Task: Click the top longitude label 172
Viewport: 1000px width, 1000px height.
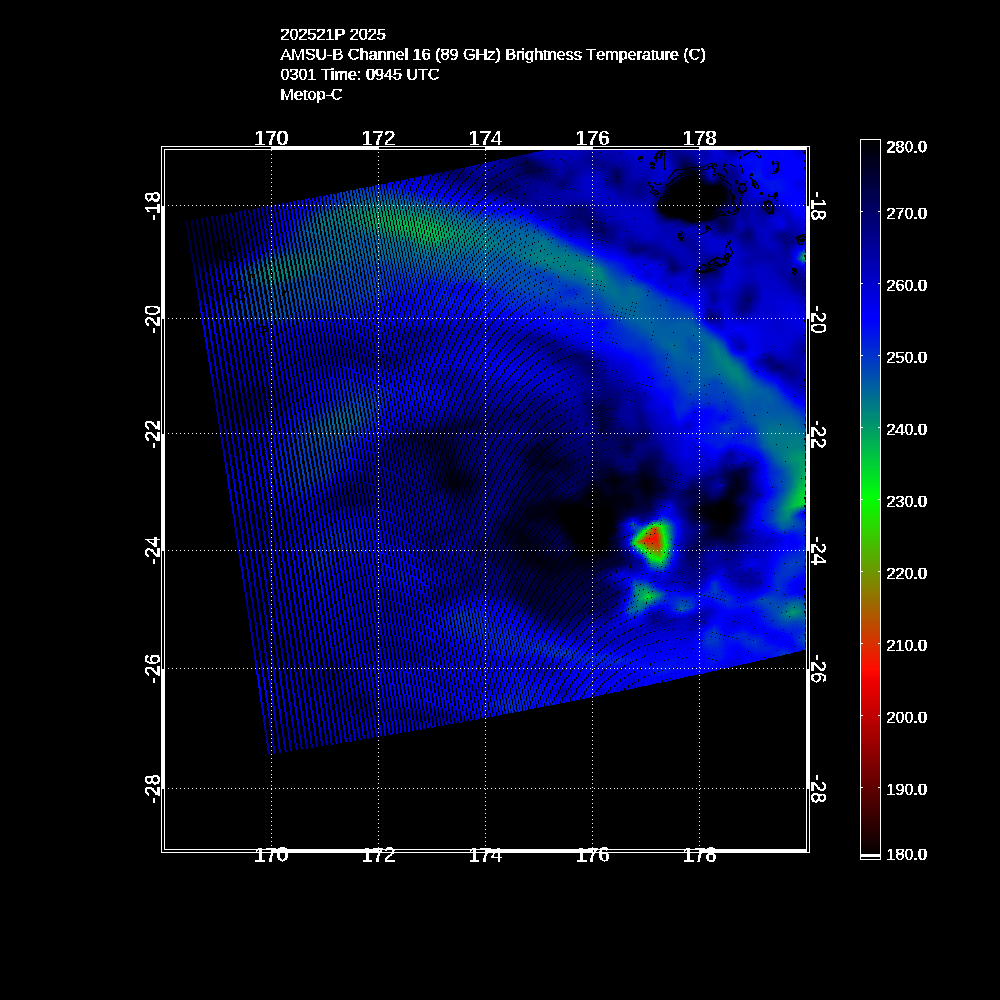Action: pos(378,138)
